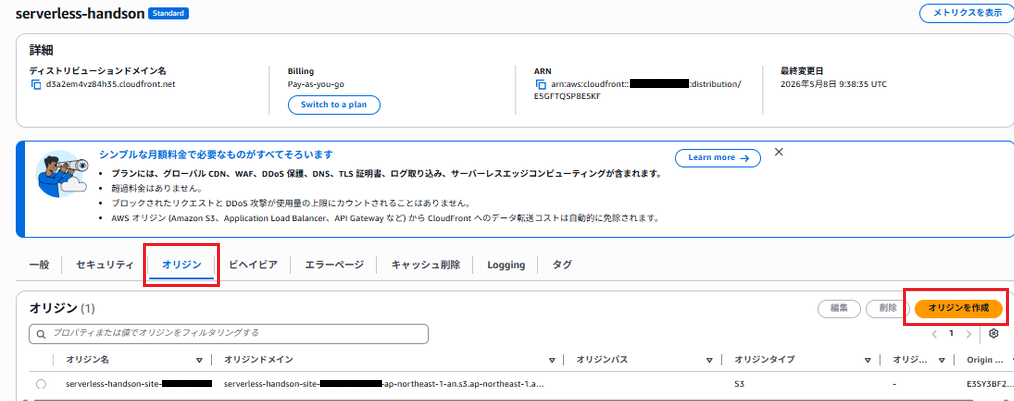Image resolution: width=1014 pixels, height=401 pixels.
Task: Go to next page of origins
Action: [x=968, y=334]
